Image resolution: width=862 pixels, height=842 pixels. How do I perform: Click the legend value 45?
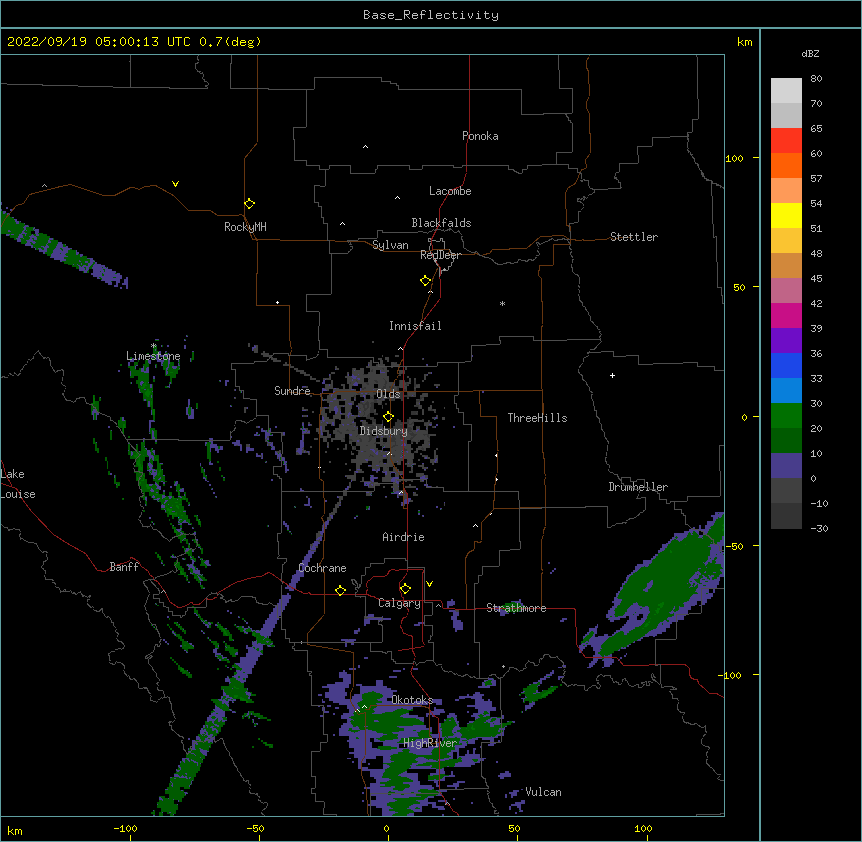[x=816, y=279]
